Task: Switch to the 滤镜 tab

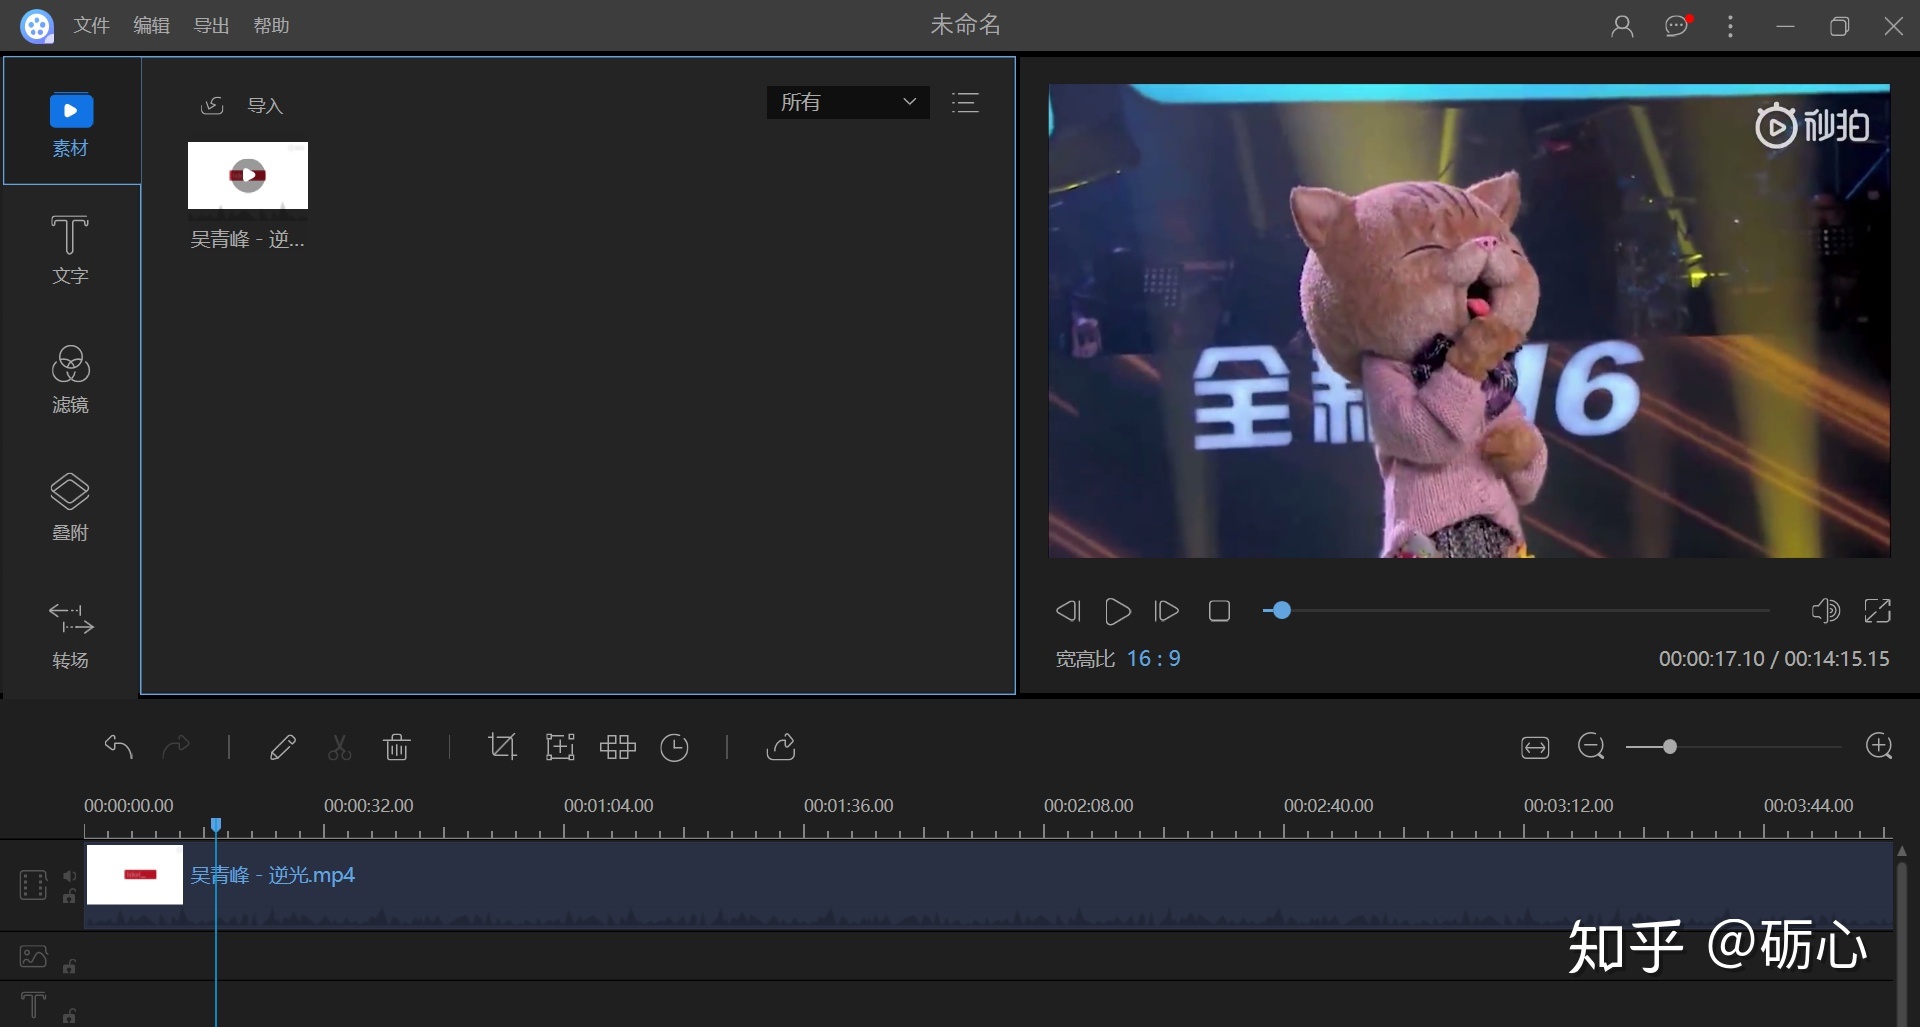Action: point(71,379)
